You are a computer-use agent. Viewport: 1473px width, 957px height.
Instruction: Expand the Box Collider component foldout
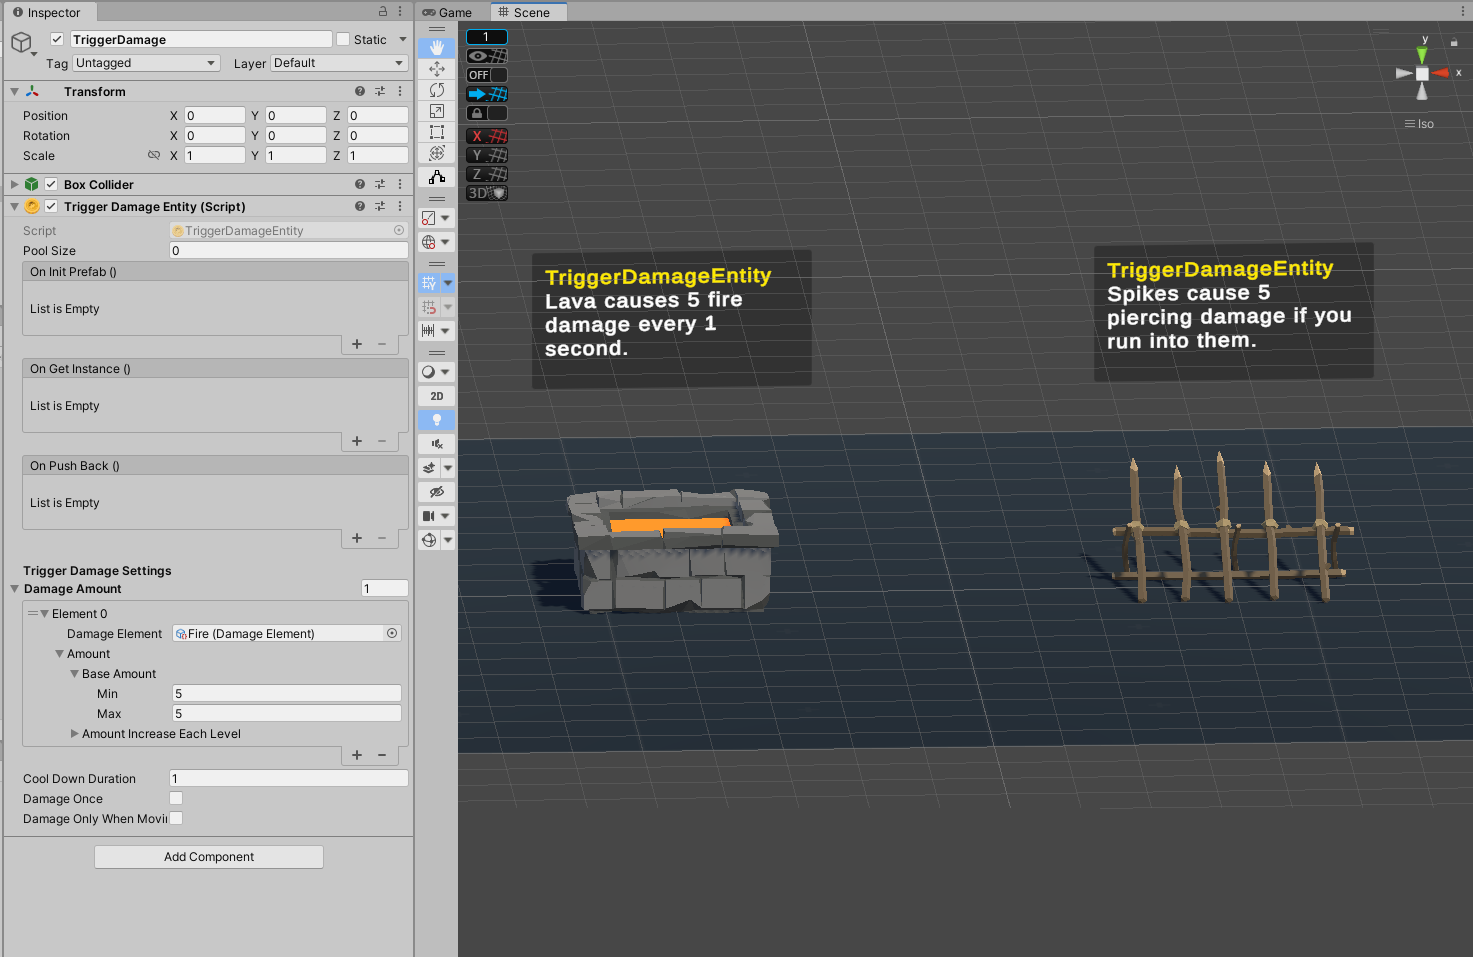tap(14, 184)
